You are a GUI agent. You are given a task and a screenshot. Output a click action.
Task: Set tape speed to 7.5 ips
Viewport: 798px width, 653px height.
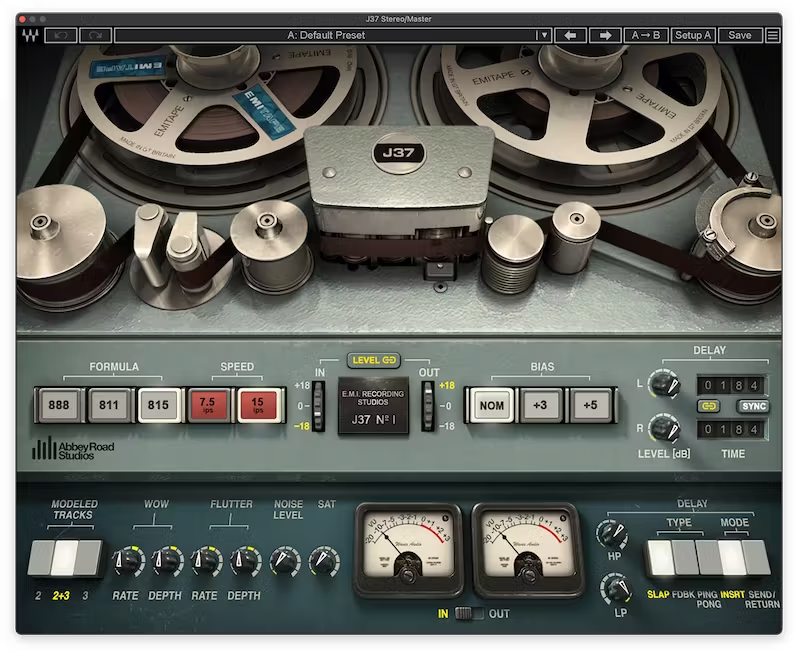208,405
